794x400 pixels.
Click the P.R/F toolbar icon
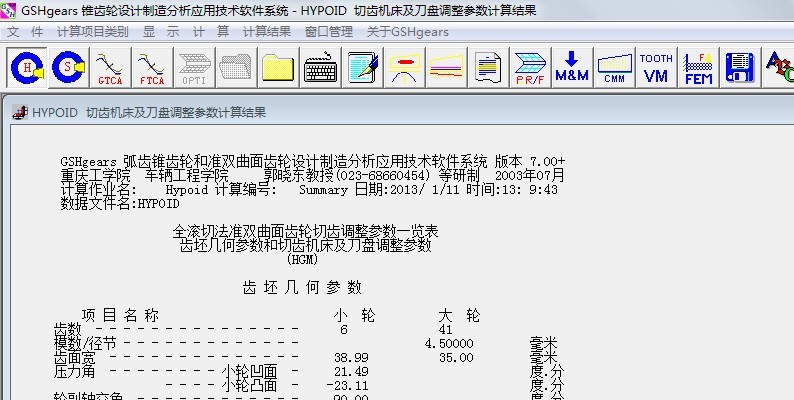[x=530, y=67]
